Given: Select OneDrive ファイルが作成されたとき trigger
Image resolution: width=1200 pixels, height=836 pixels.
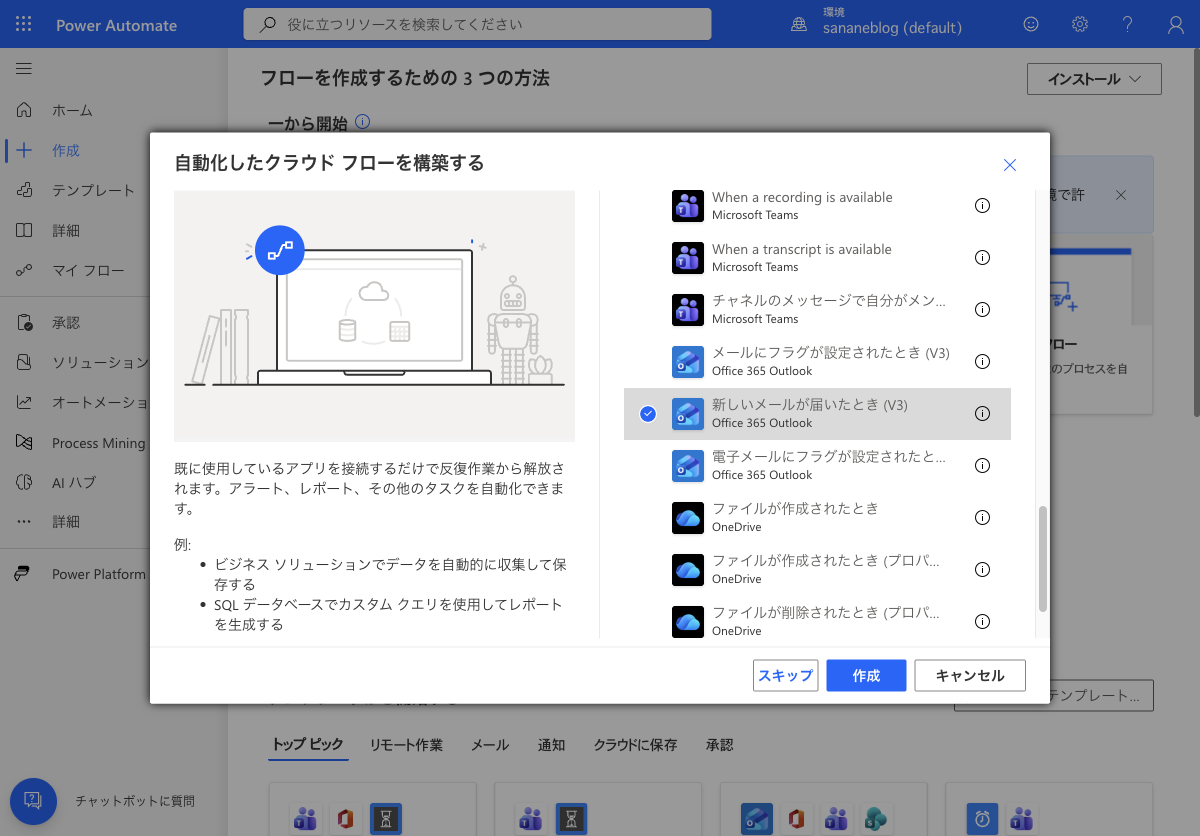Looking at the screenshot, I should pos(817,517).
